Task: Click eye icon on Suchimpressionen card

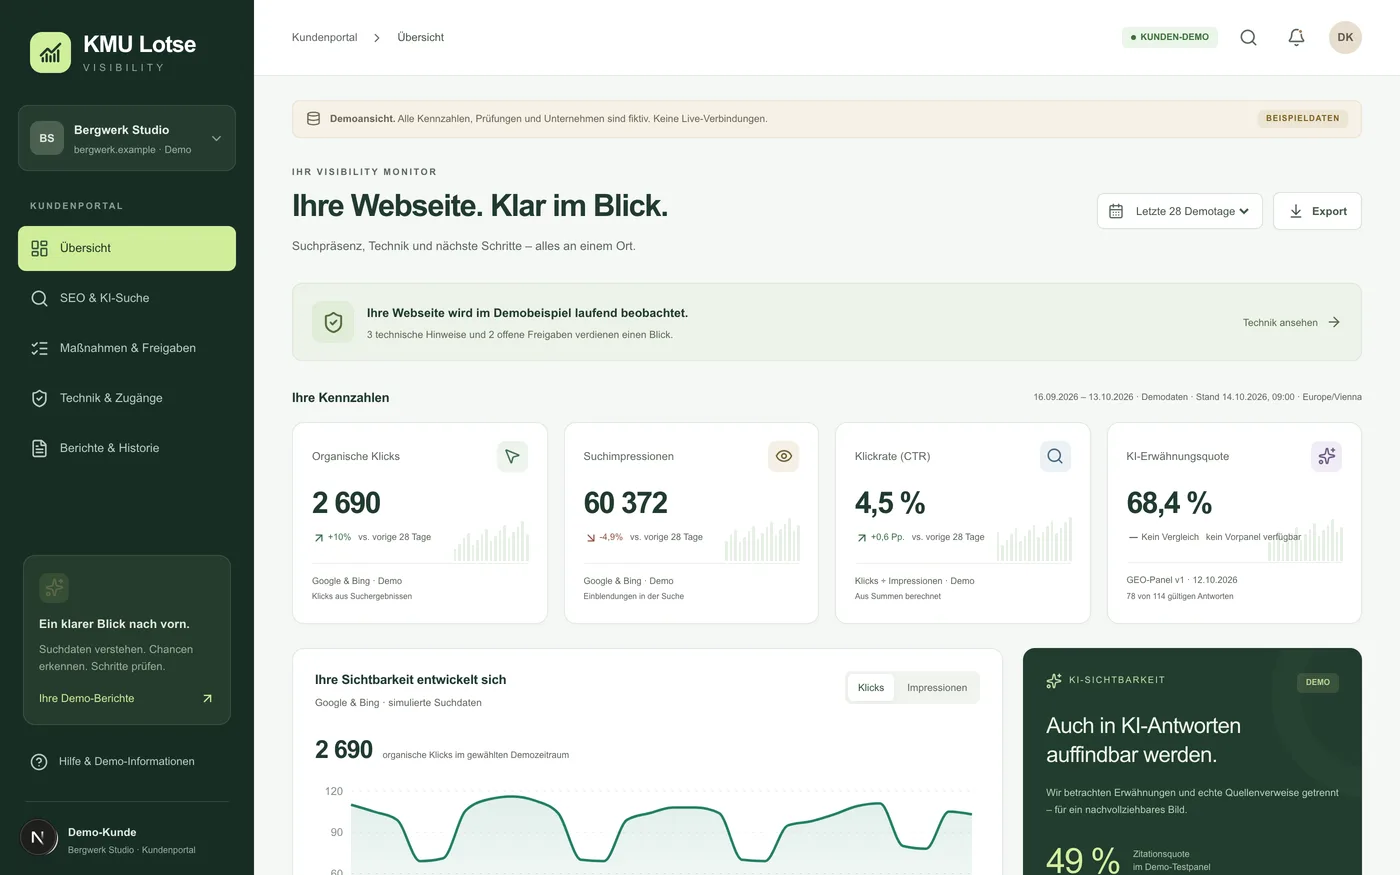Action: (784, 456)
